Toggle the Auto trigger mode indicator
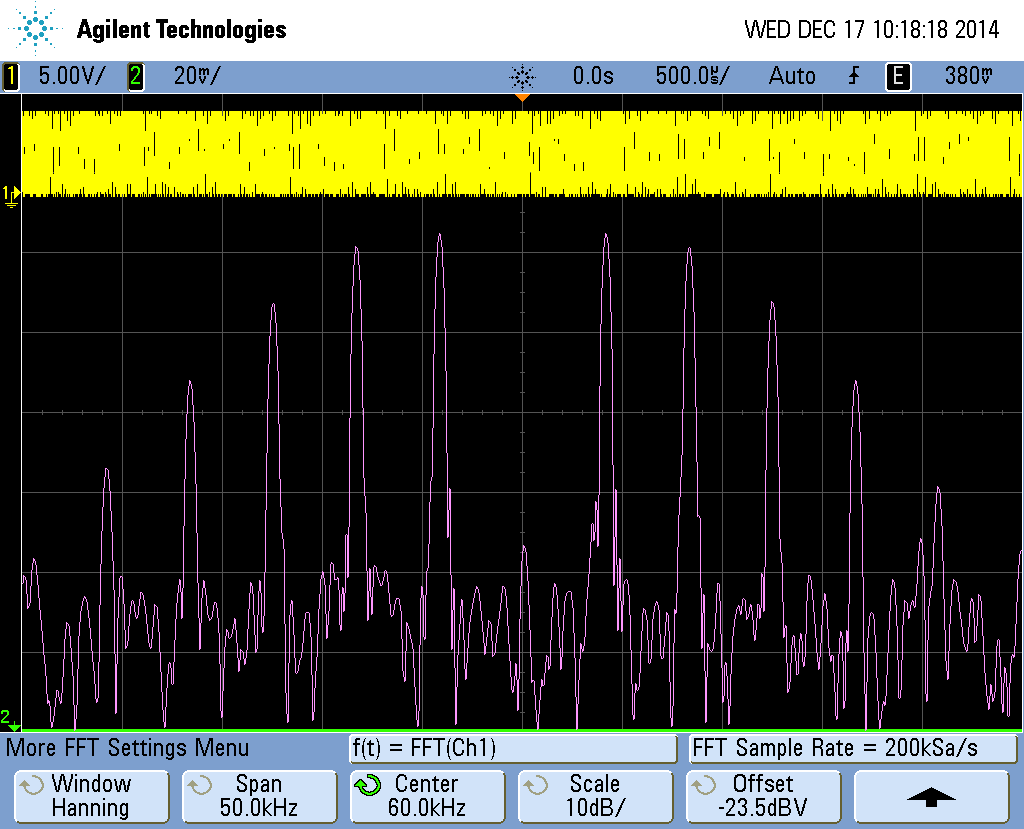This screenshot has height=829, width=1024. (791, 76)
